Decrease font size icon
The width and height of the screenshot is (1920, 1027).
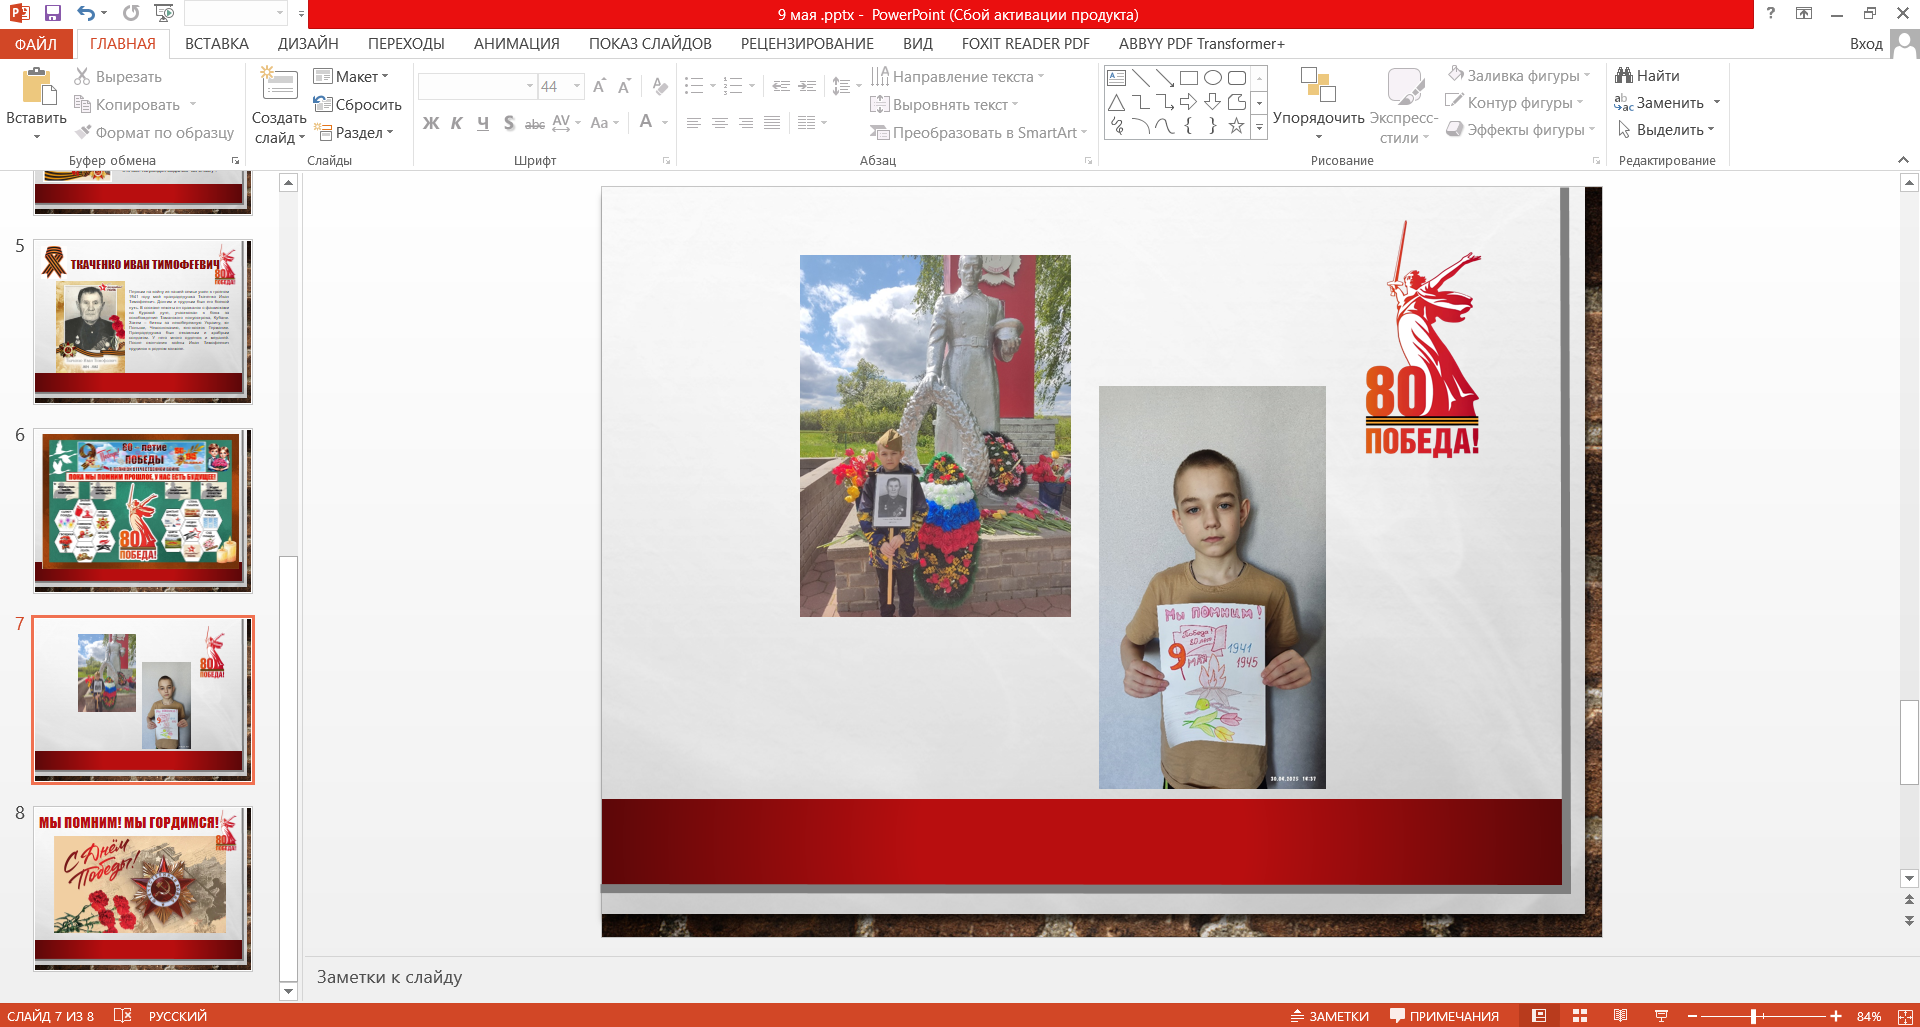click(x=624, y=86)
